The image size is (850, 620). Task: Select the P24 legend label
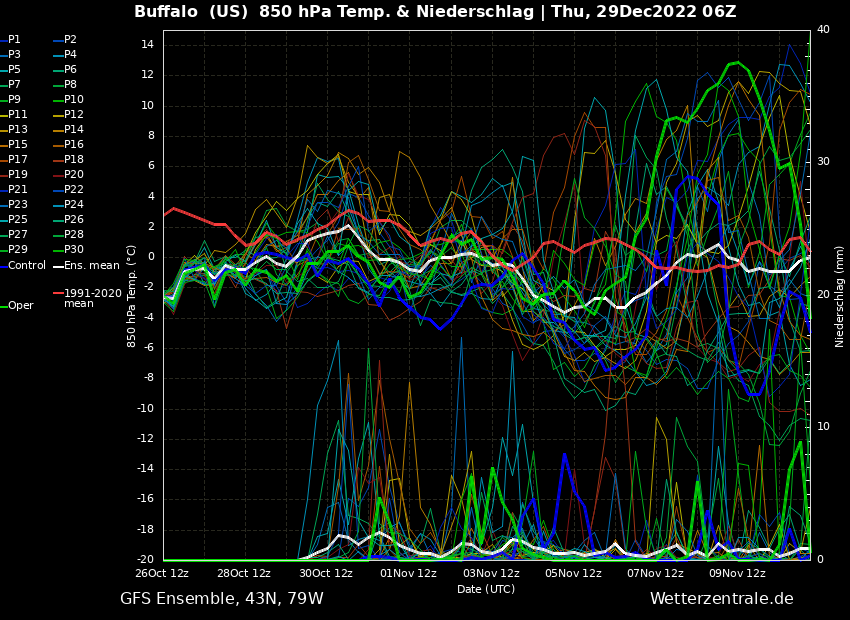tap(74, 205)
